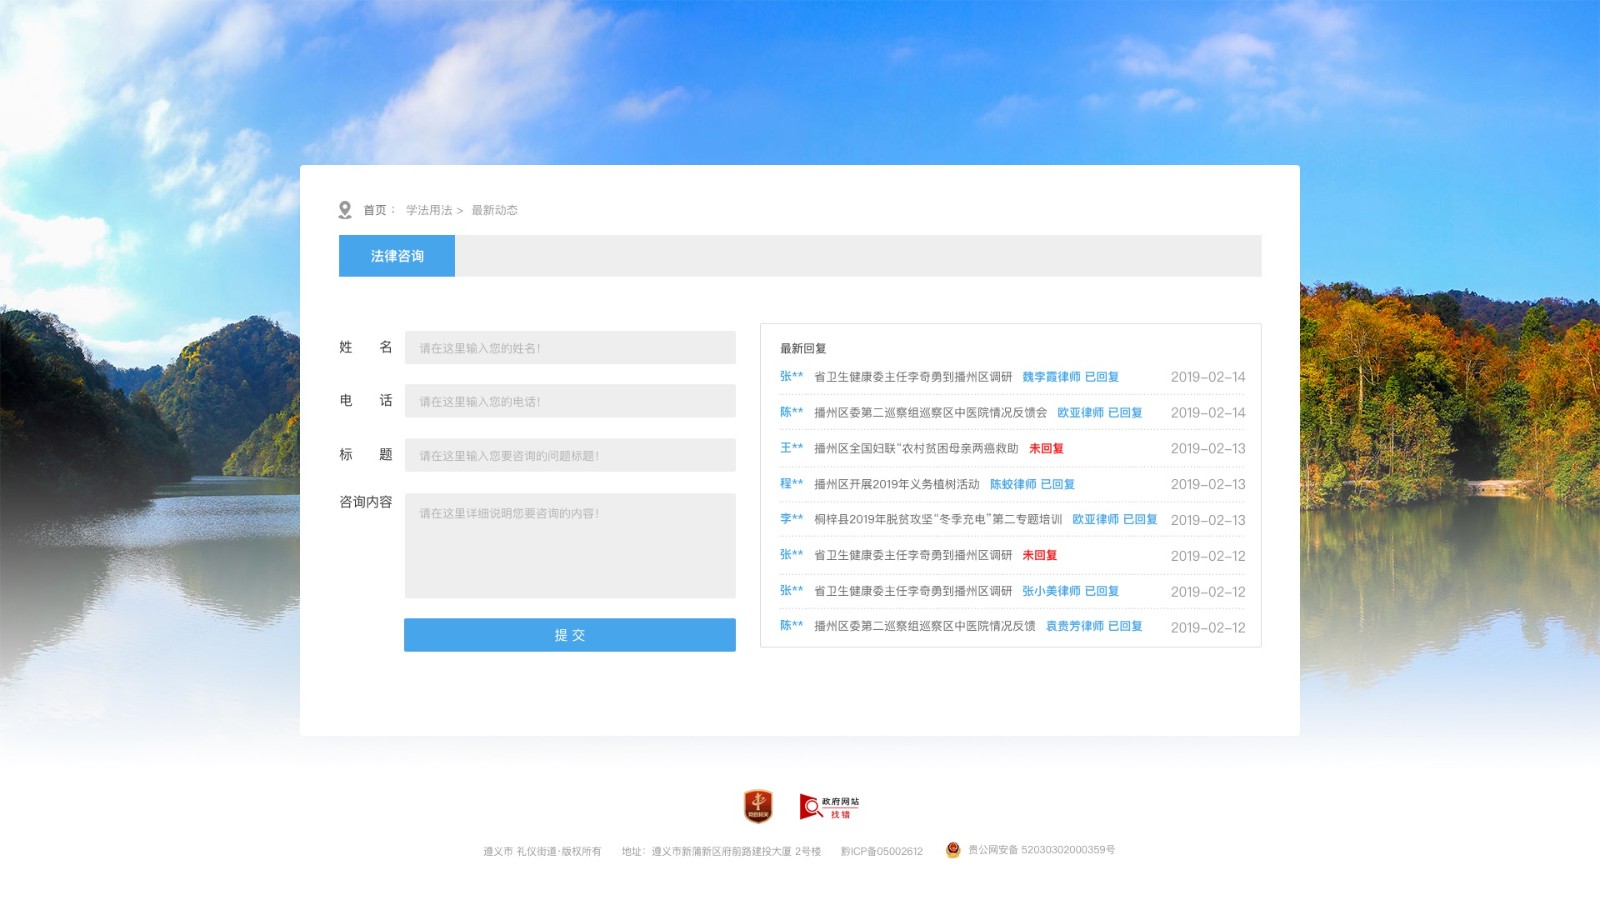Viewport: 1600px width, 900px height.
Task: Click the 电话 phone input field
Action: pyautogui.click(x=570, y=401)
